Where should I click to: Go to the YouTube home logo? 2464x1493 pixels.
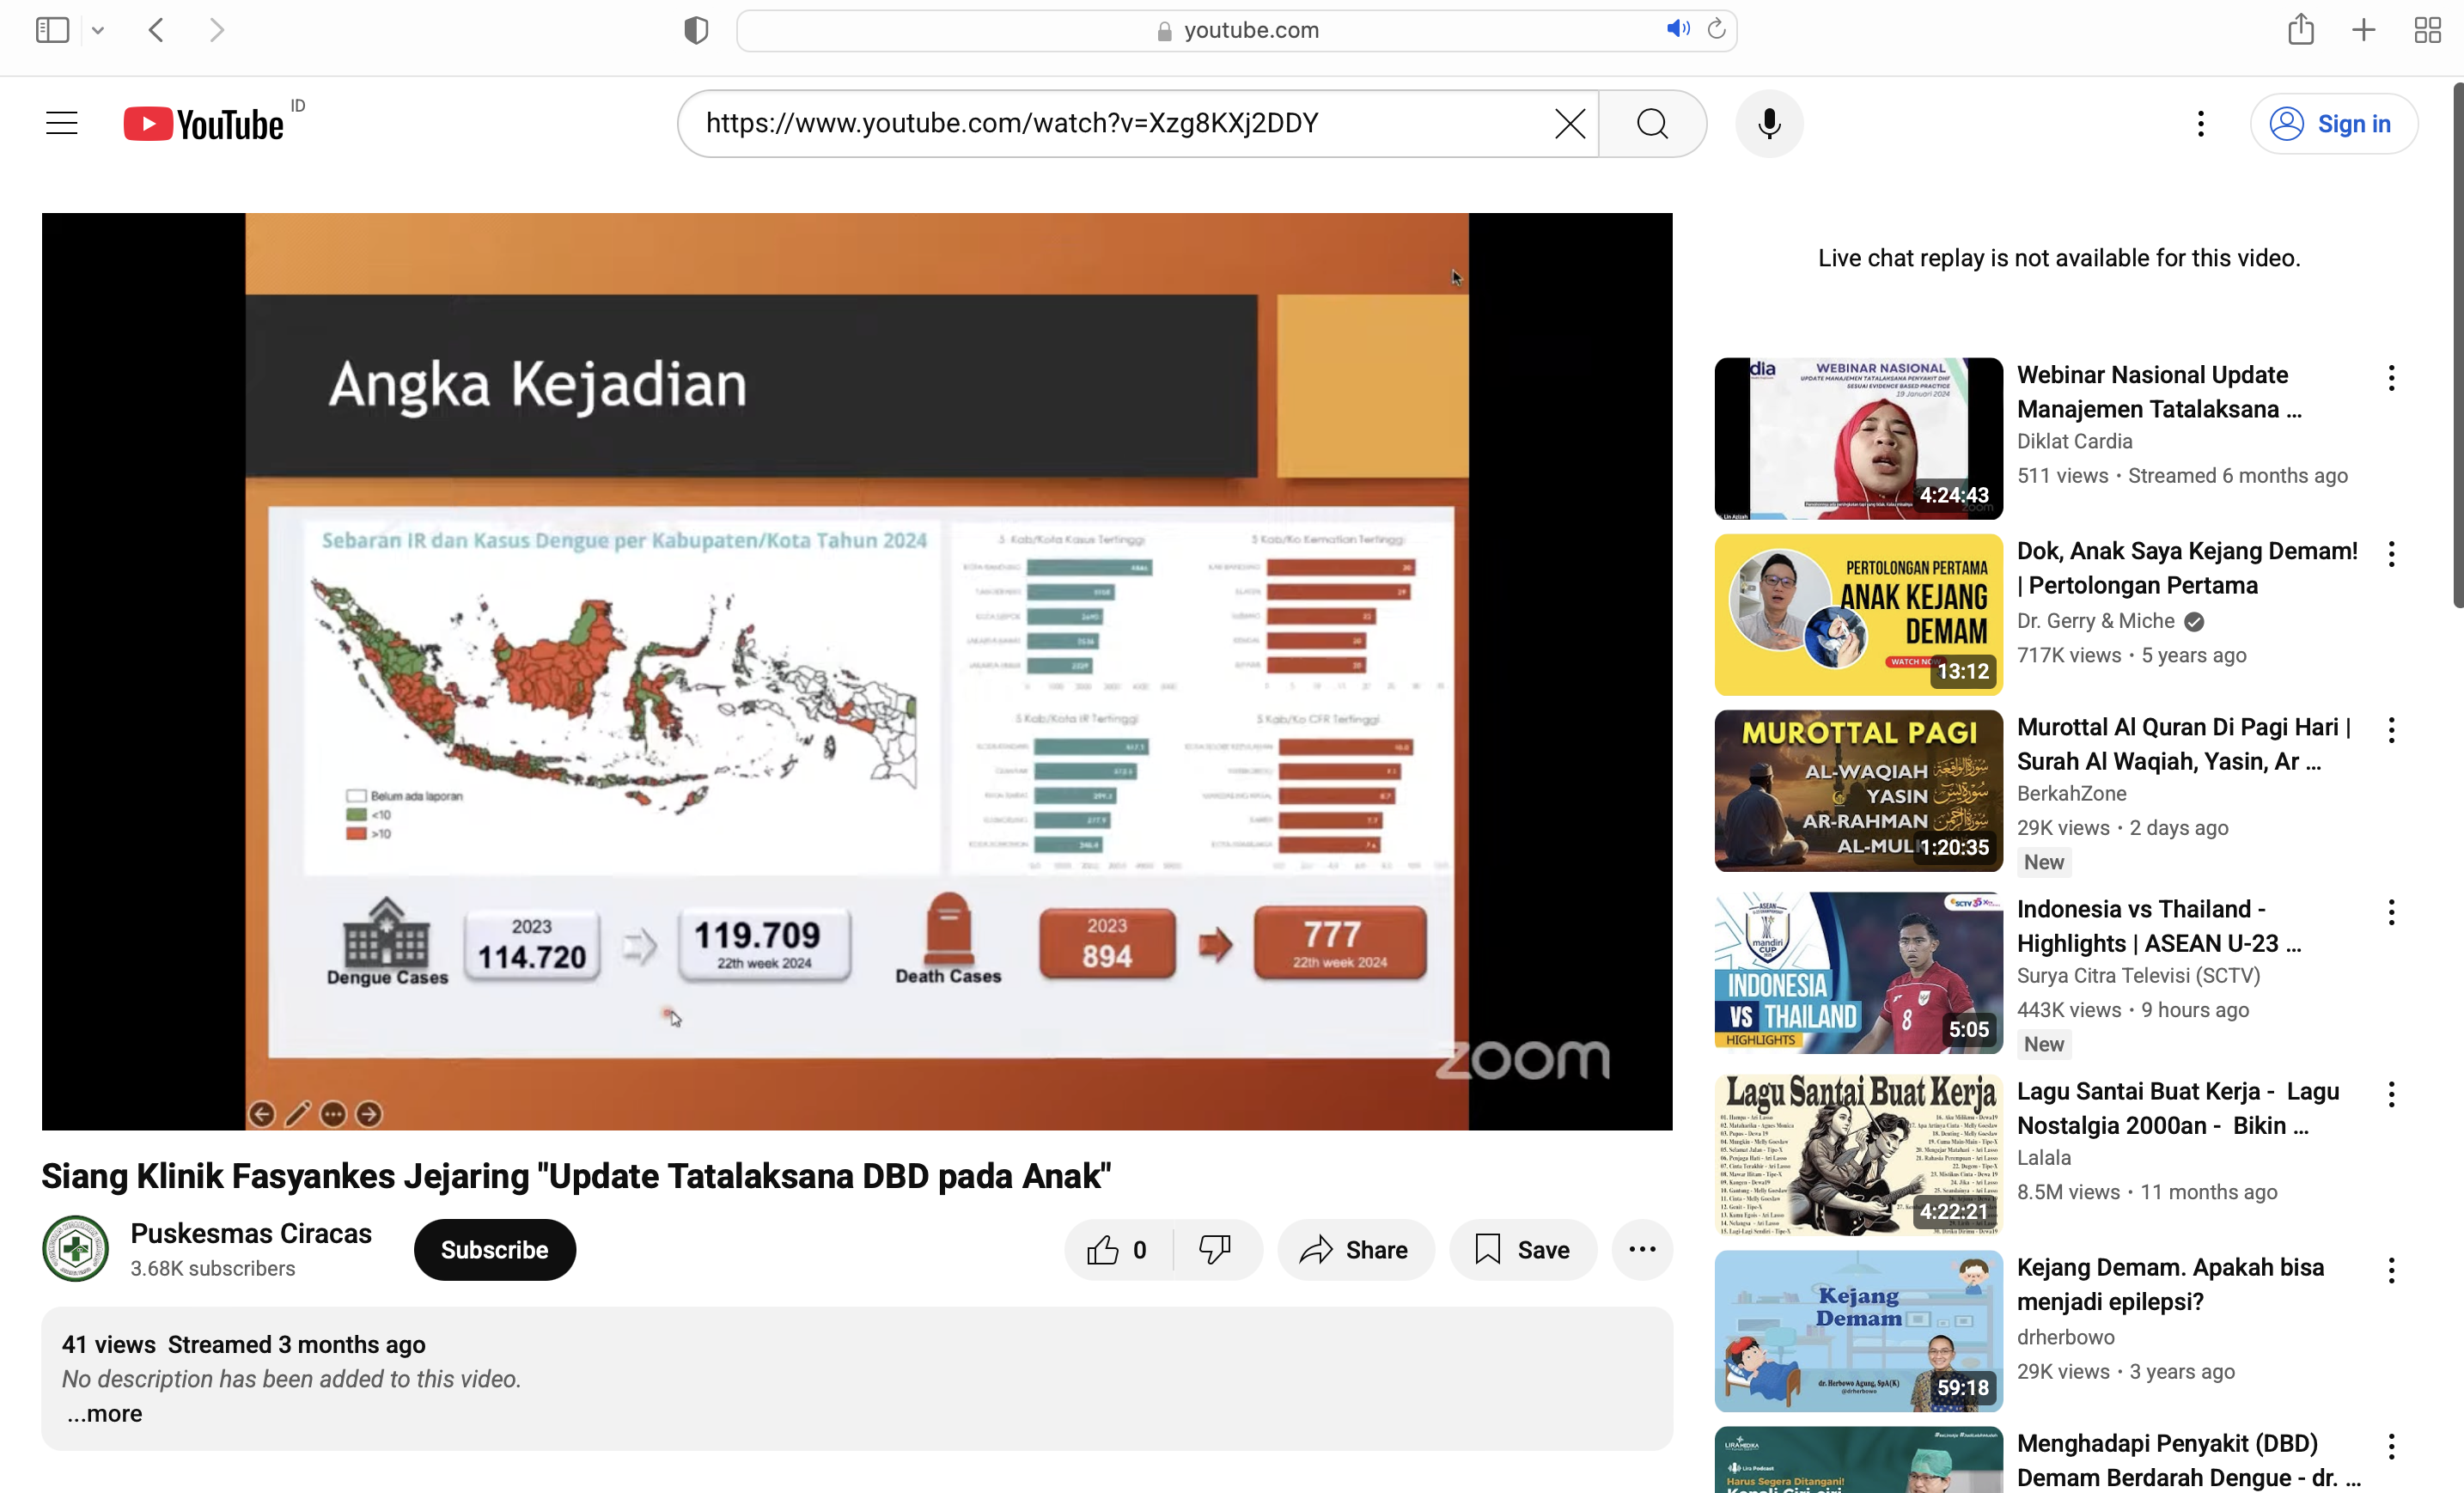204,124
